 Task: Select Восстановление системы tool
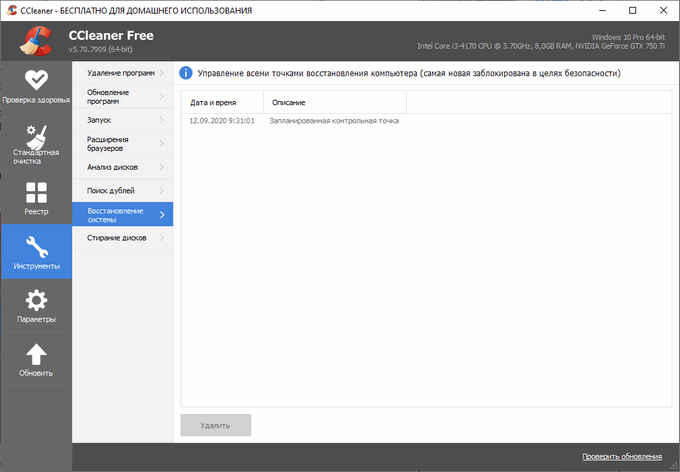tap(123, 214)
